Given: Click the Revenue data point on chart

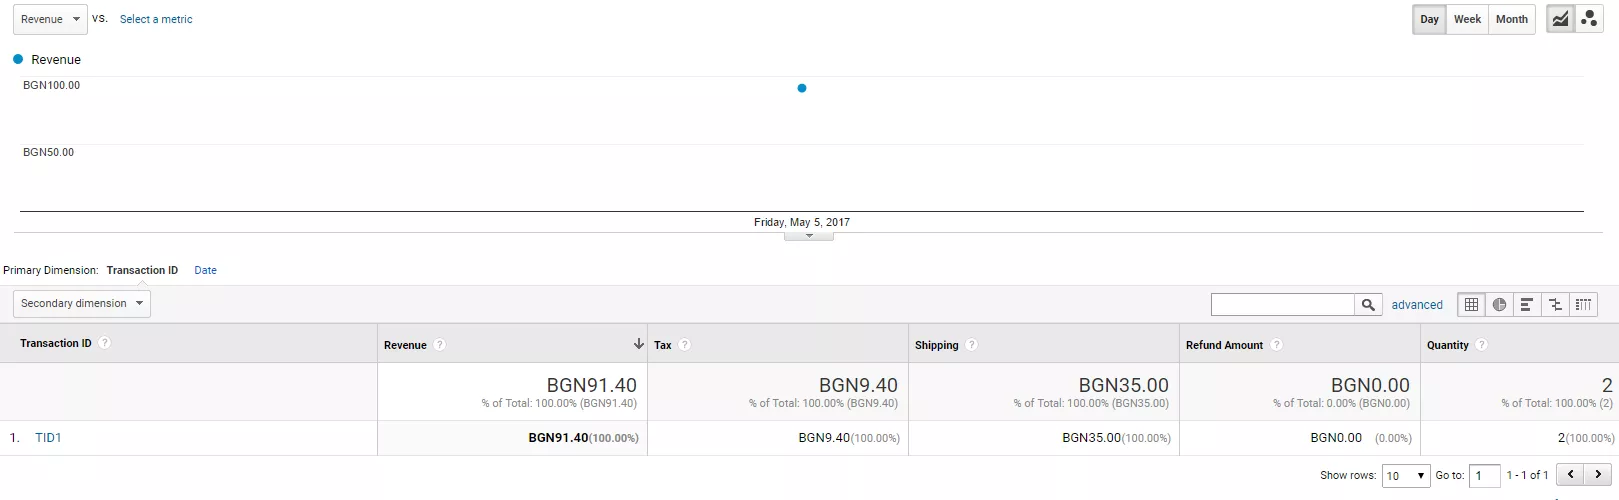Looking at the screenshot, I should (802, 88).
